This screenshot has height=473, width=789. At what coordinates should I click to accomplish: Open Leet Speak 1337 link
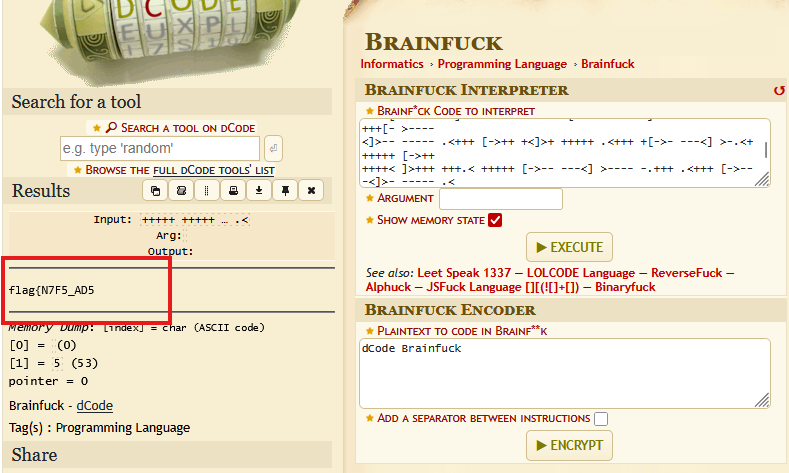[464, 273]
